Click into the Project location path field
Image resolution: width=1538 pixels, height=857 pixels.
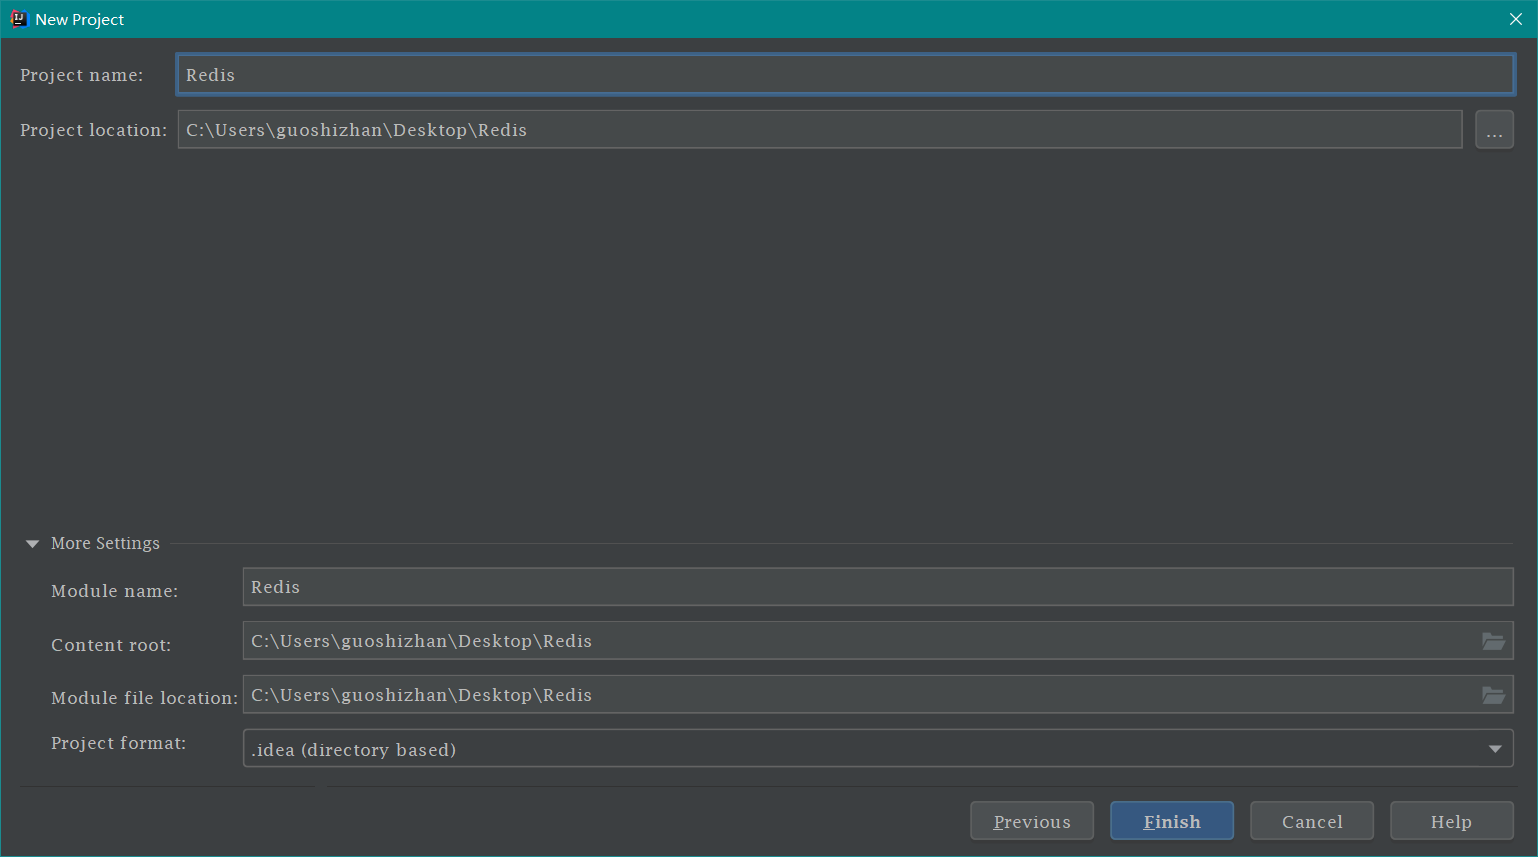818,130
